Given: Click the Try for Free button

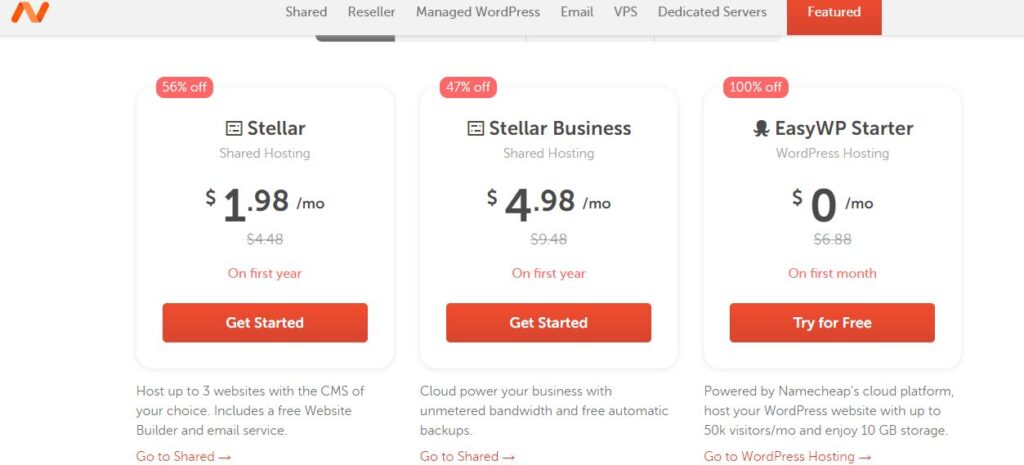Looking at the screenshot, I should click(x=832, y=323).
